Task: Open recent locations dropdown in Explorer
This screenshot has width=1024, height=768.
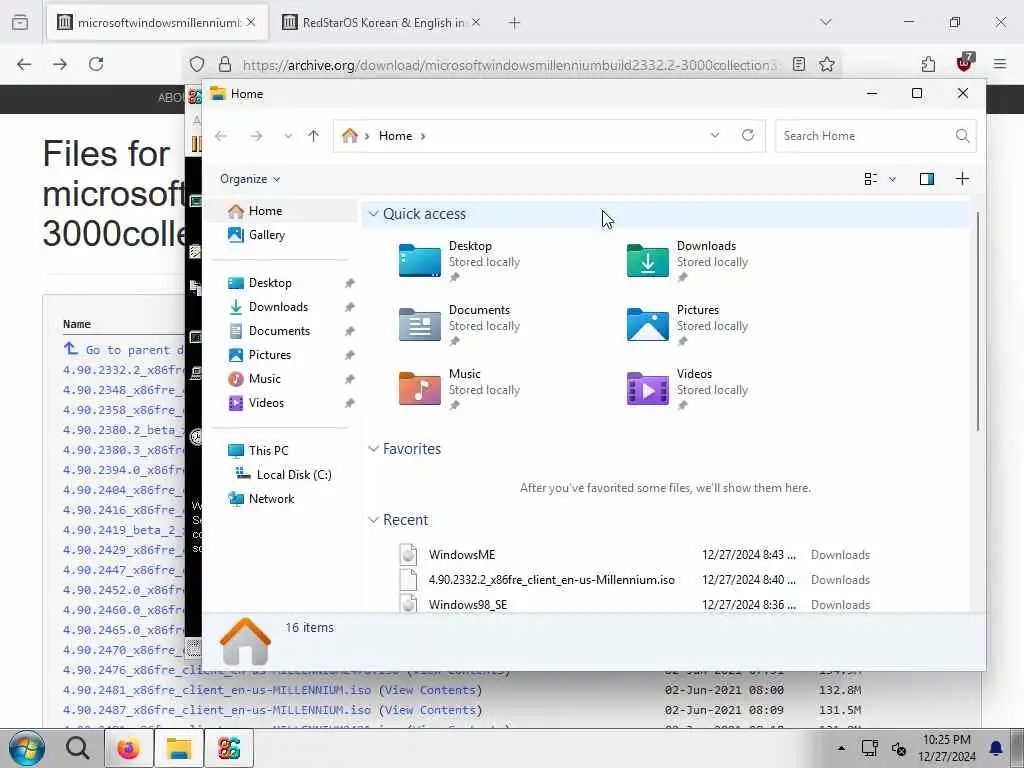Action: tap(288, 136)
